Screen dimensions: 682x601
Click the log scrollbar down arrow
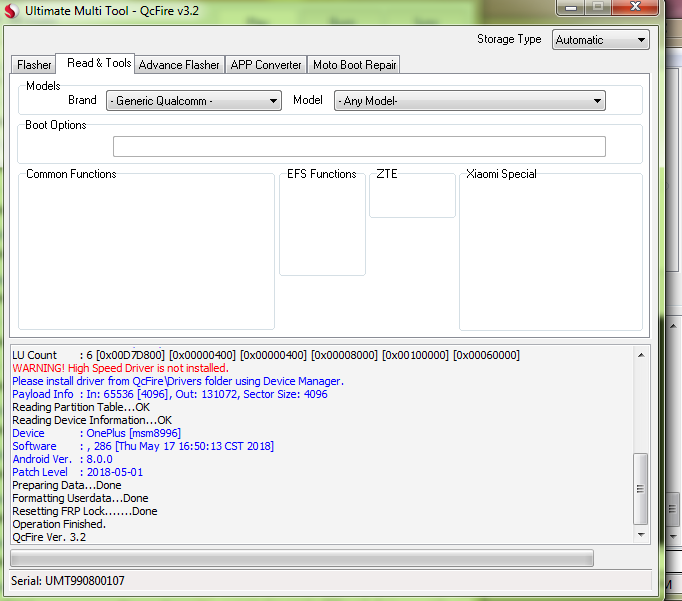[x=641, y=534]
